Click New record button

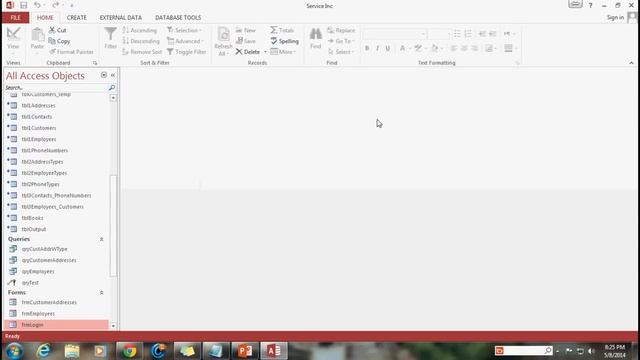tap(246, 30)
